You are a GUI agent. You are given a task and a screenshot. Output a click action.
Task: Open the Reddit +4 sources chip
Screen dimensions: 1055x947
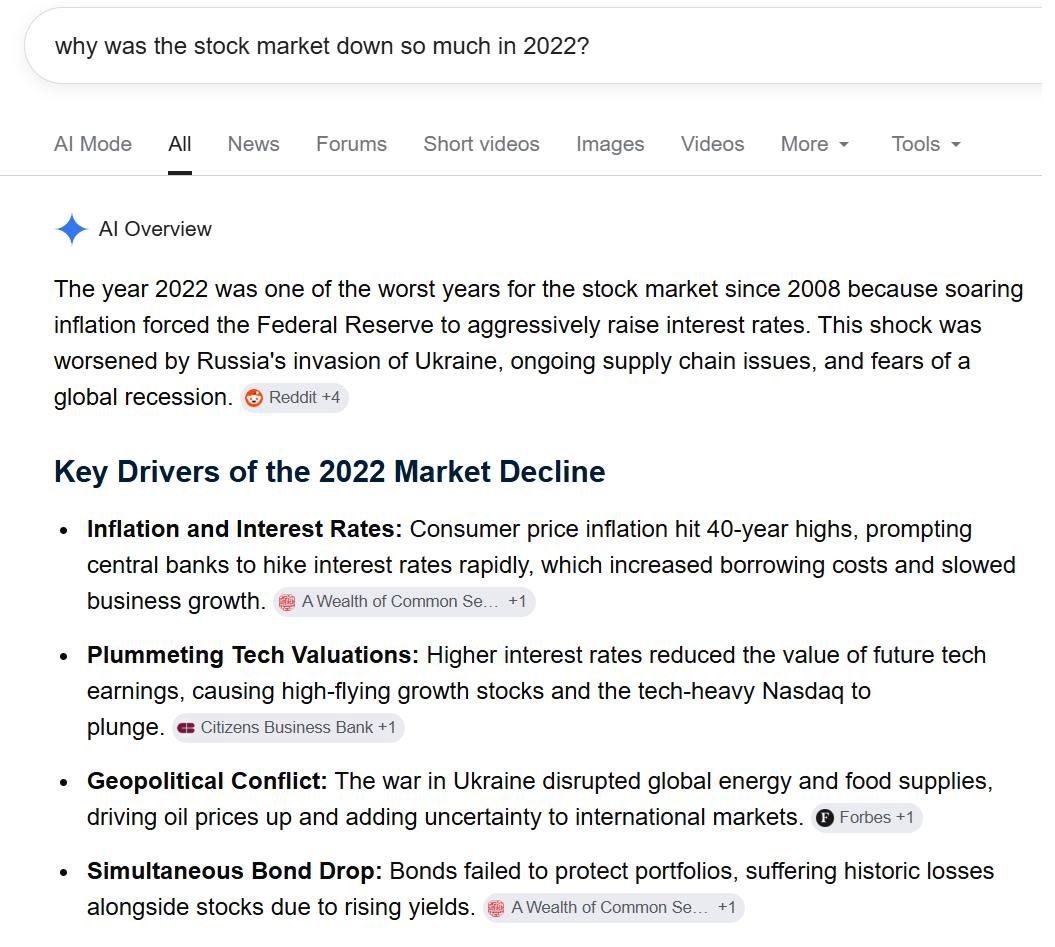click(294, 398)
